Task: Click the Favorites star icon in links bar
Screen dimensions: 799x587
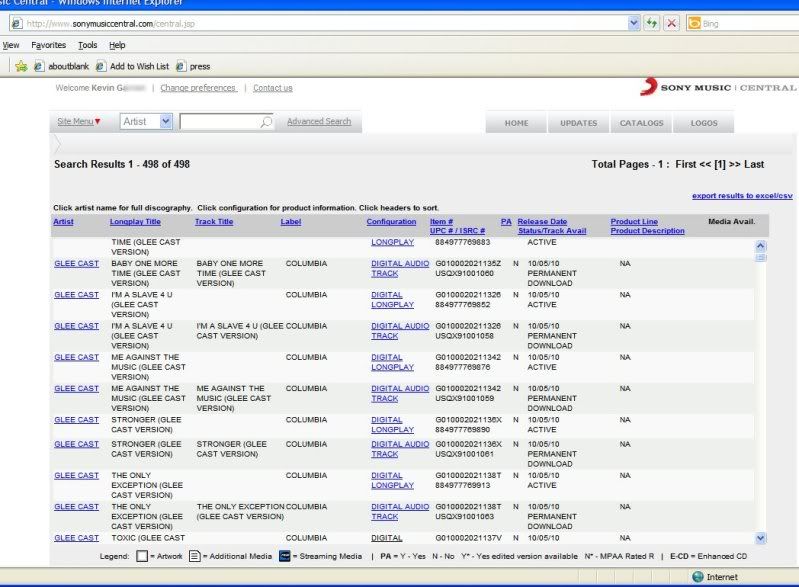Action: 21,66
